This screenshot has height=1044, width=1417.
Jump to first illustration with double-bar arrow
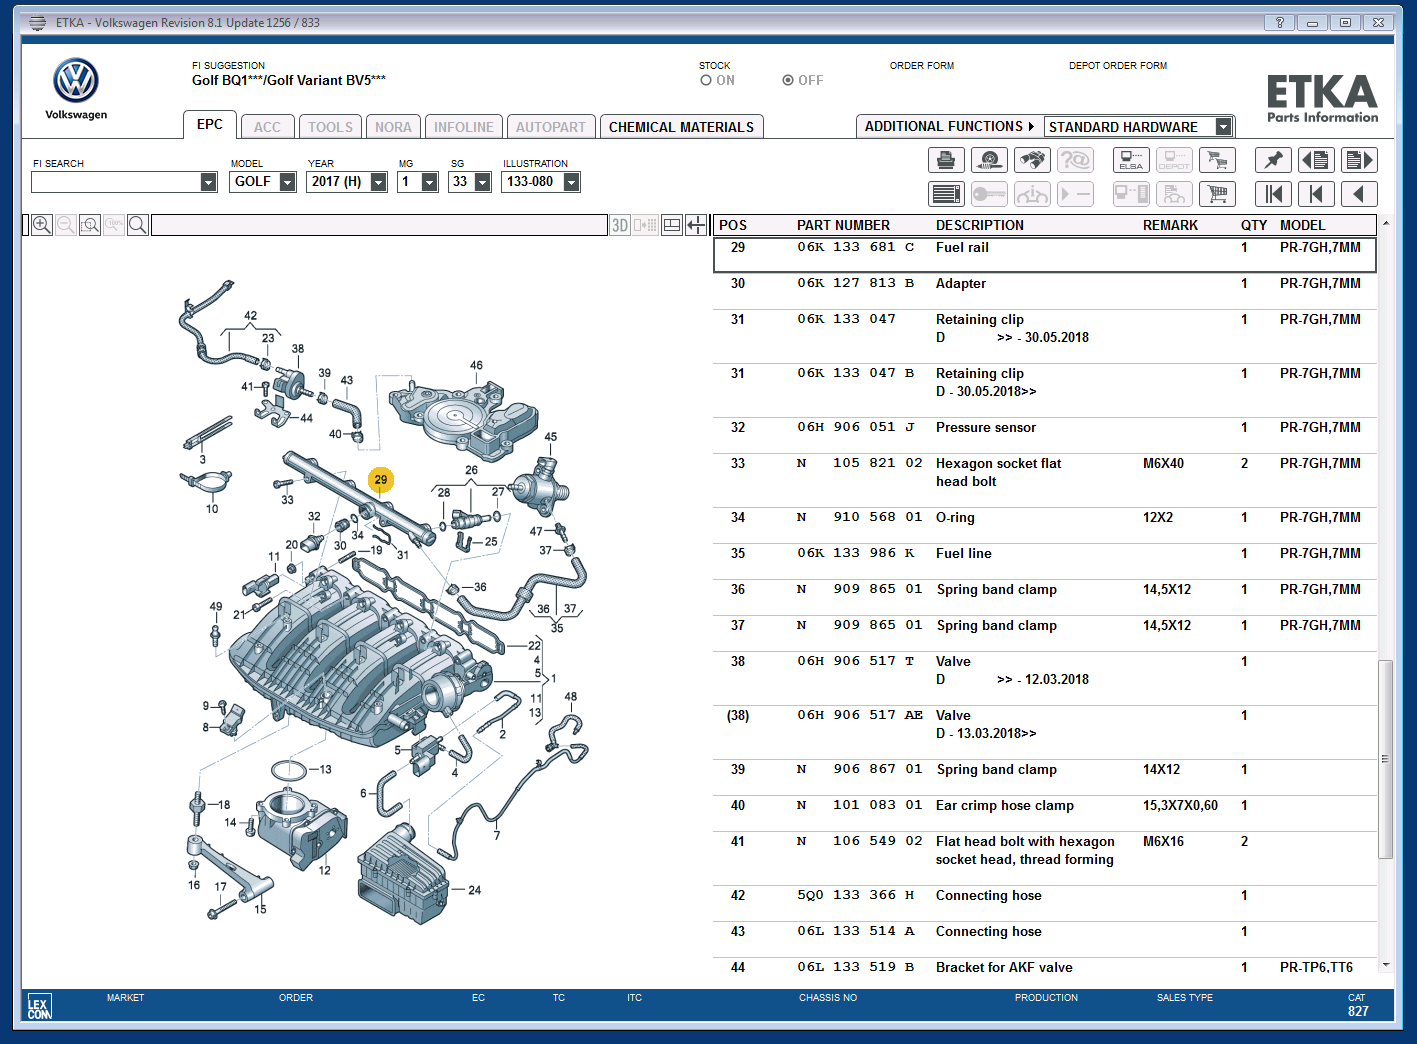click(x=1273, y=194)
